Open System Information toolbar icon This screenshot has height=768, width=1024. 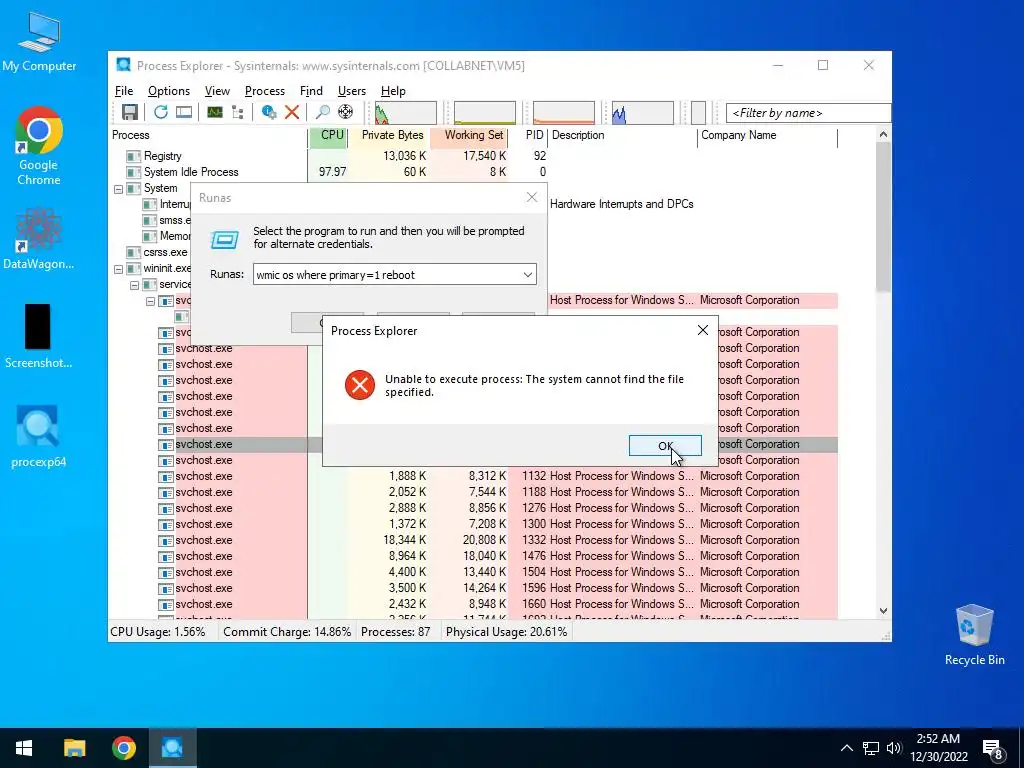pos(214,112)
